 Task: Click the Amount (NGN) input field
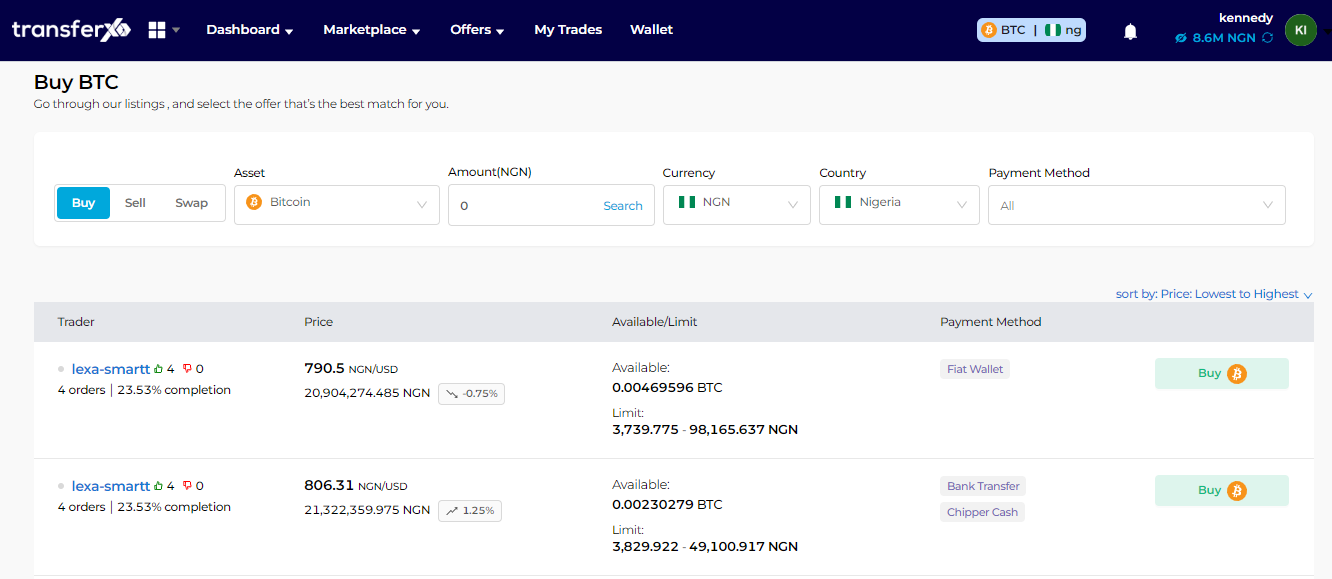click(x=520, y=206)
